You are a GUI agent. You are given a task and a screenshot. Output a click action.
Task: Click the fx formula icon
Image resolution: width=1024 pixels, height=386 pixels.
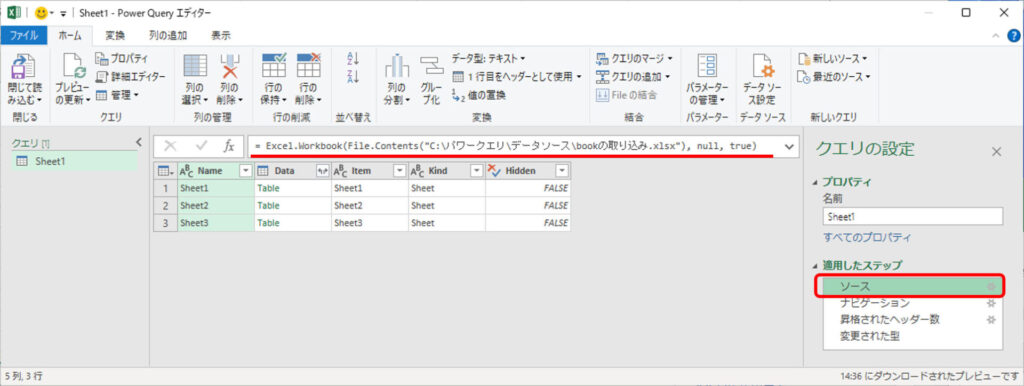229,147
